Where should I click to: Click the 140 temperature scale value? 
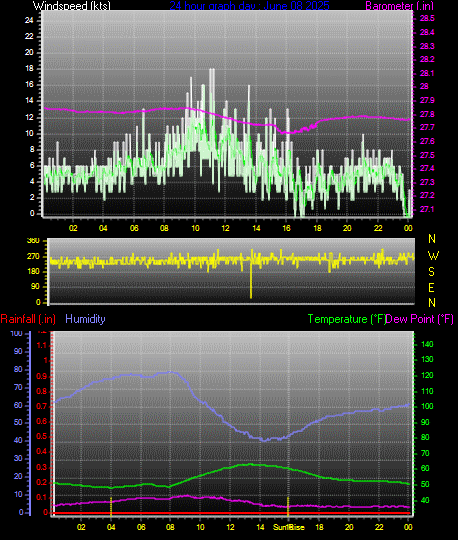point(427,344)
